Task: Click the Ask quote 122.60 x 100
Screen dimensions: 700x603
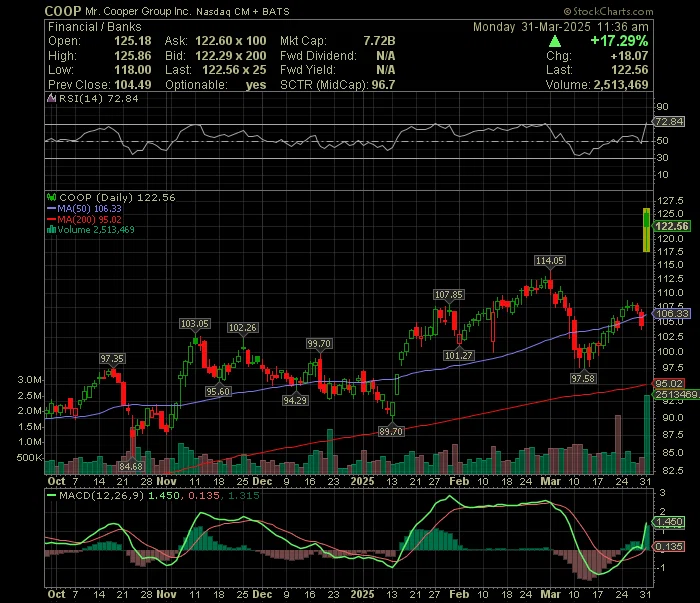Action: (x=231, y=41)
